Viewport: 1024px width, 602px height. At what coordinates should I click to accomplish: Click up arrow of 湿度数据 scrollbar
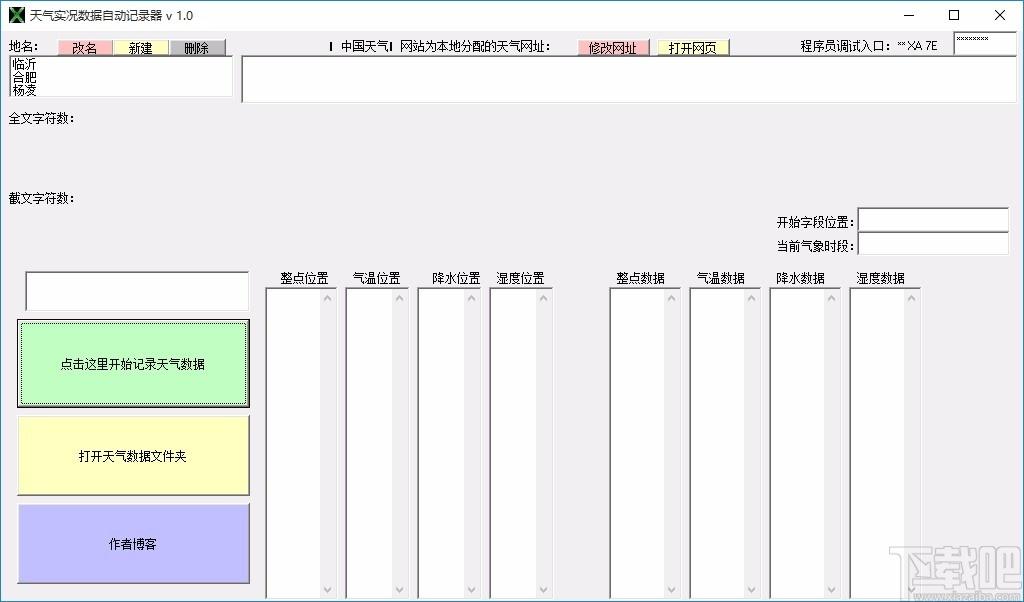[x=911, y=298]
